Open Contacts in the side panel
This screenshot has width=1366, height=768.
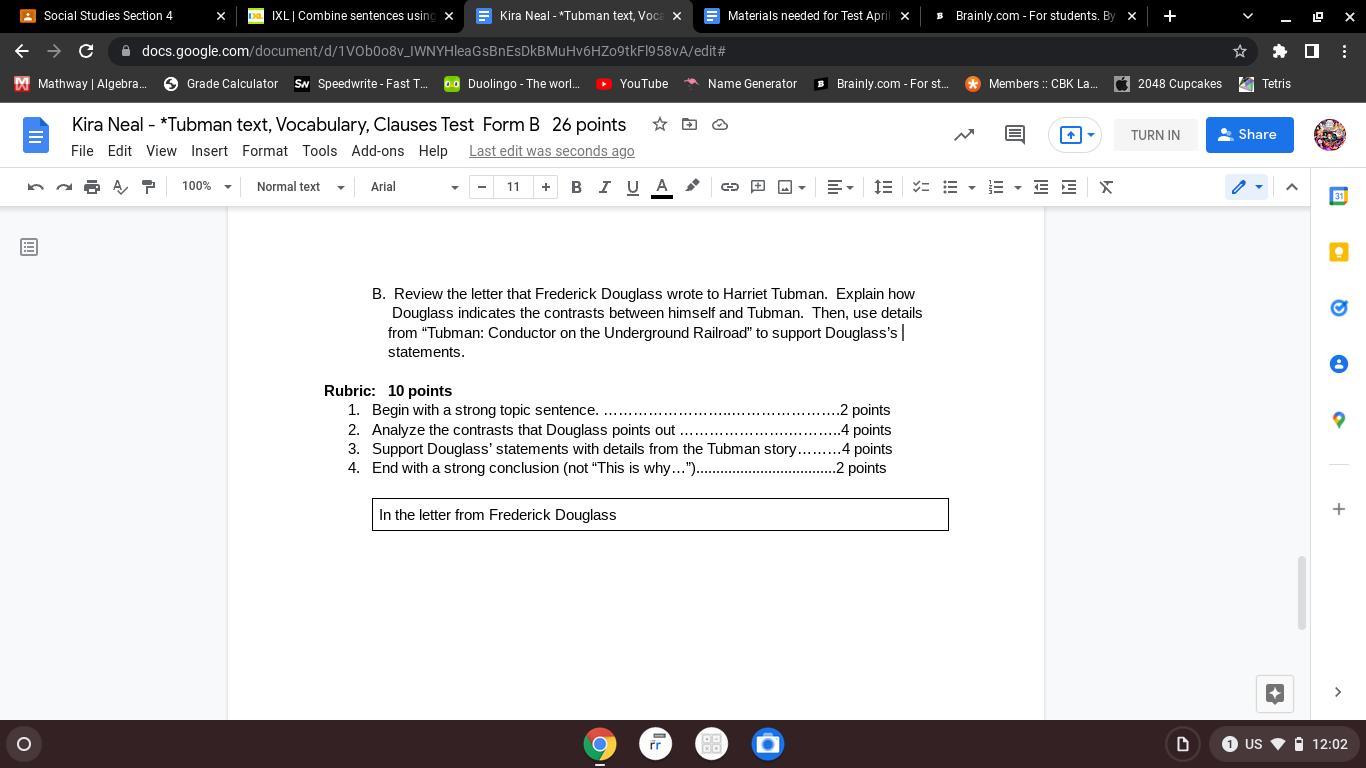pos(1339,364)
